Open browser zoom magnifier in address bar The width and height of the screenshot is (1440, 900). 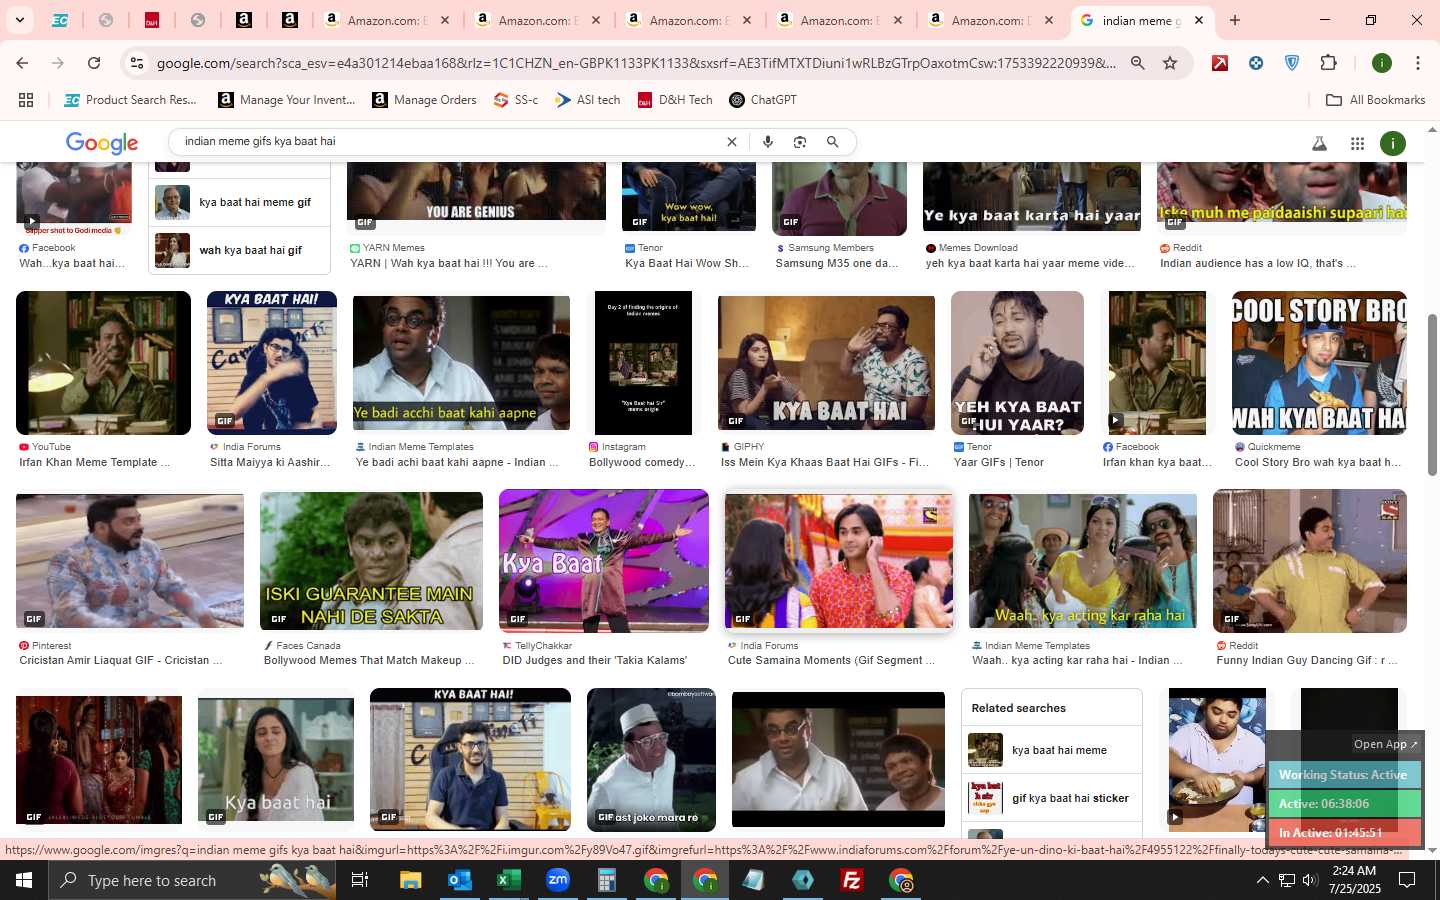click(1138, 63)
